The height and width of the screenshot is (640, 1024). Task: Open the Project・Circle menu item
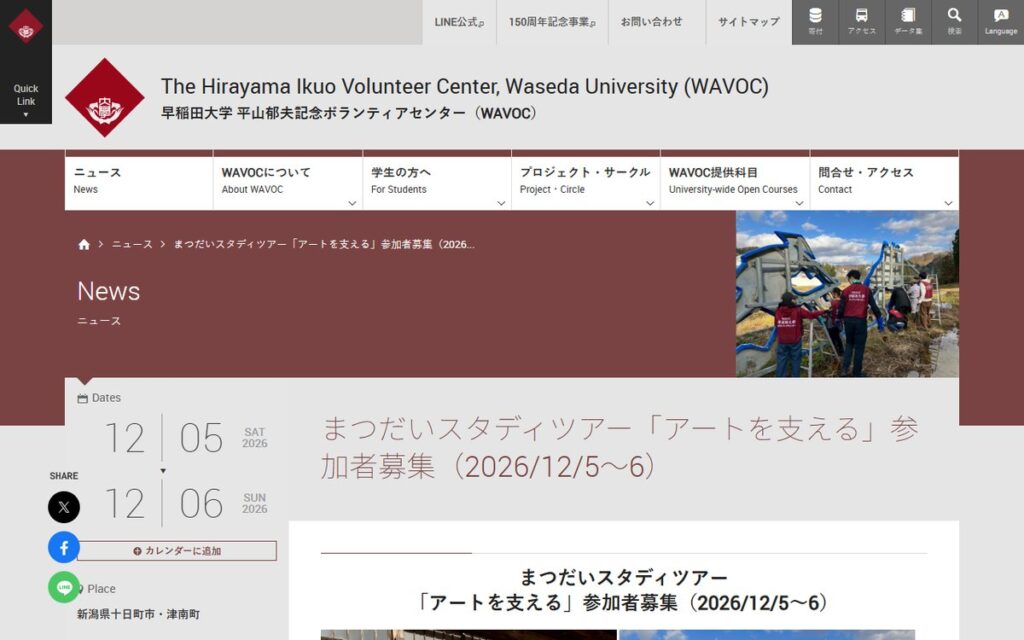pos(585,181)
